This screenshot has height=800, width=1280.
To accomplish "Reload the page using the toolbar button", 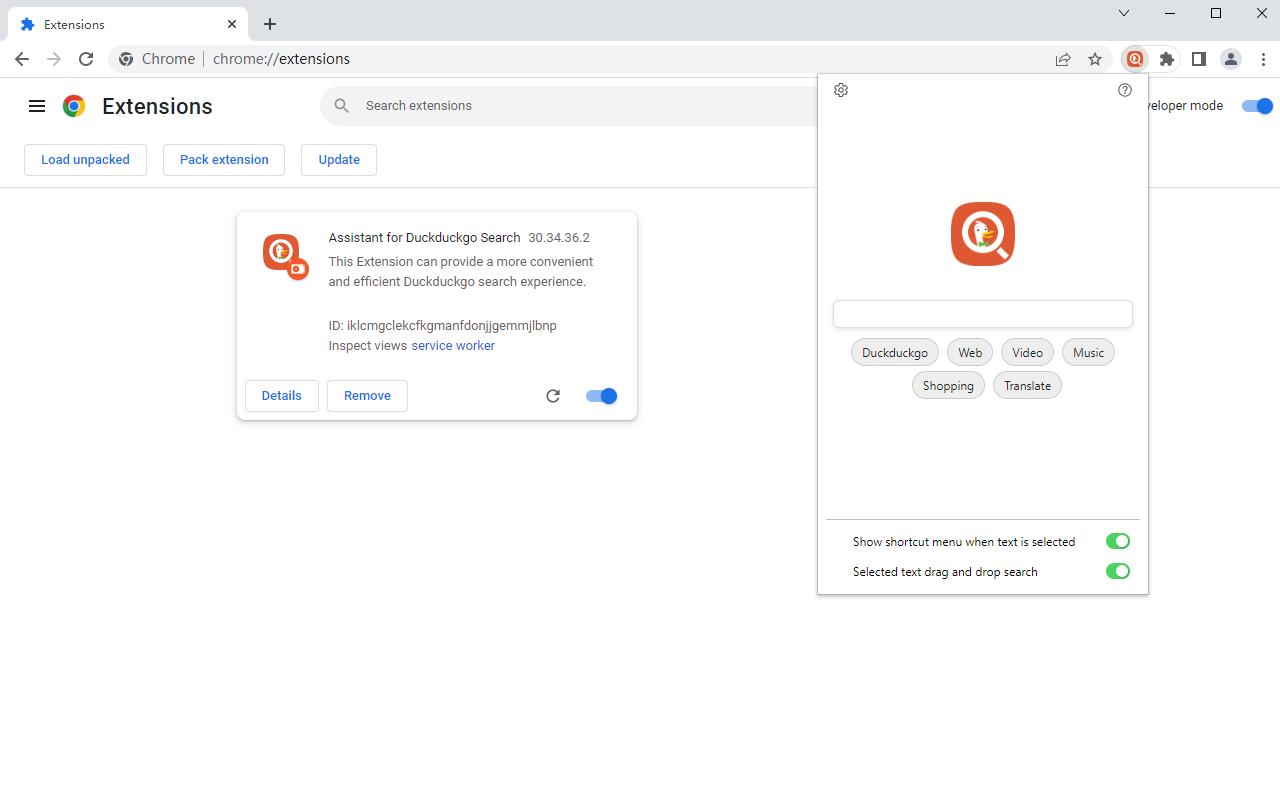I will [86, 59].
